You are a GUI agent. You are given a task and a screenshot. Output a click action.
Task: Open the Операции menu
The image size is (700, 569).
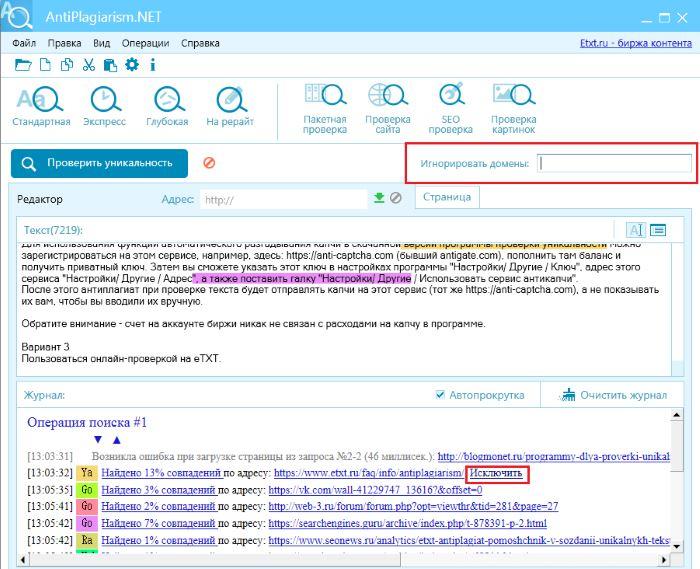coord(145,43)
